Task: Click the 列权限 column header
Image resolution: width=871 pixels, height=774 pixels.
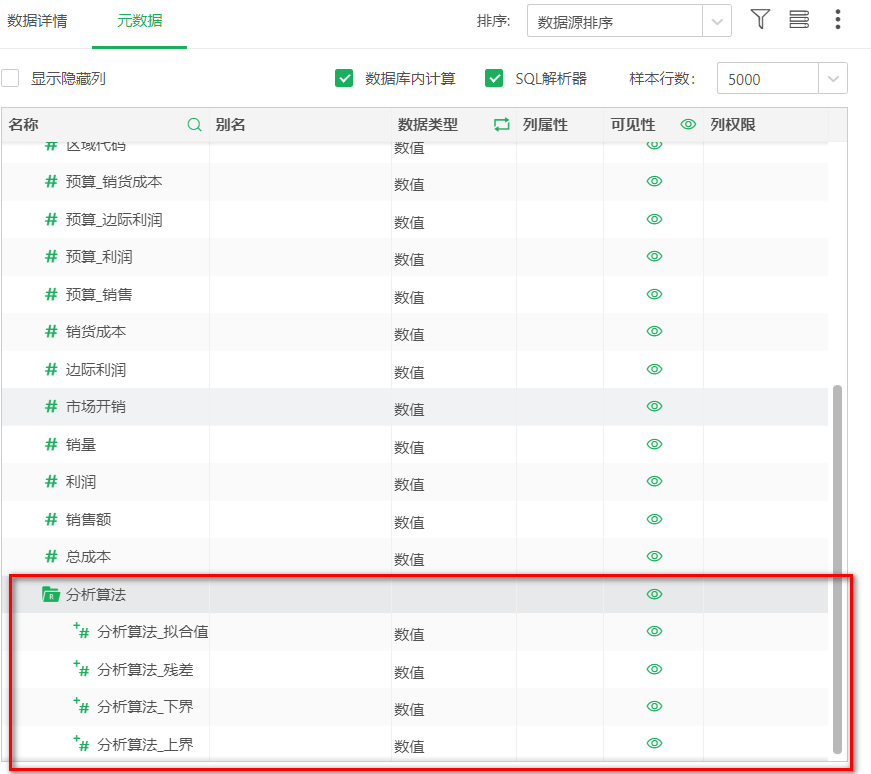Action: pos(733,124)
